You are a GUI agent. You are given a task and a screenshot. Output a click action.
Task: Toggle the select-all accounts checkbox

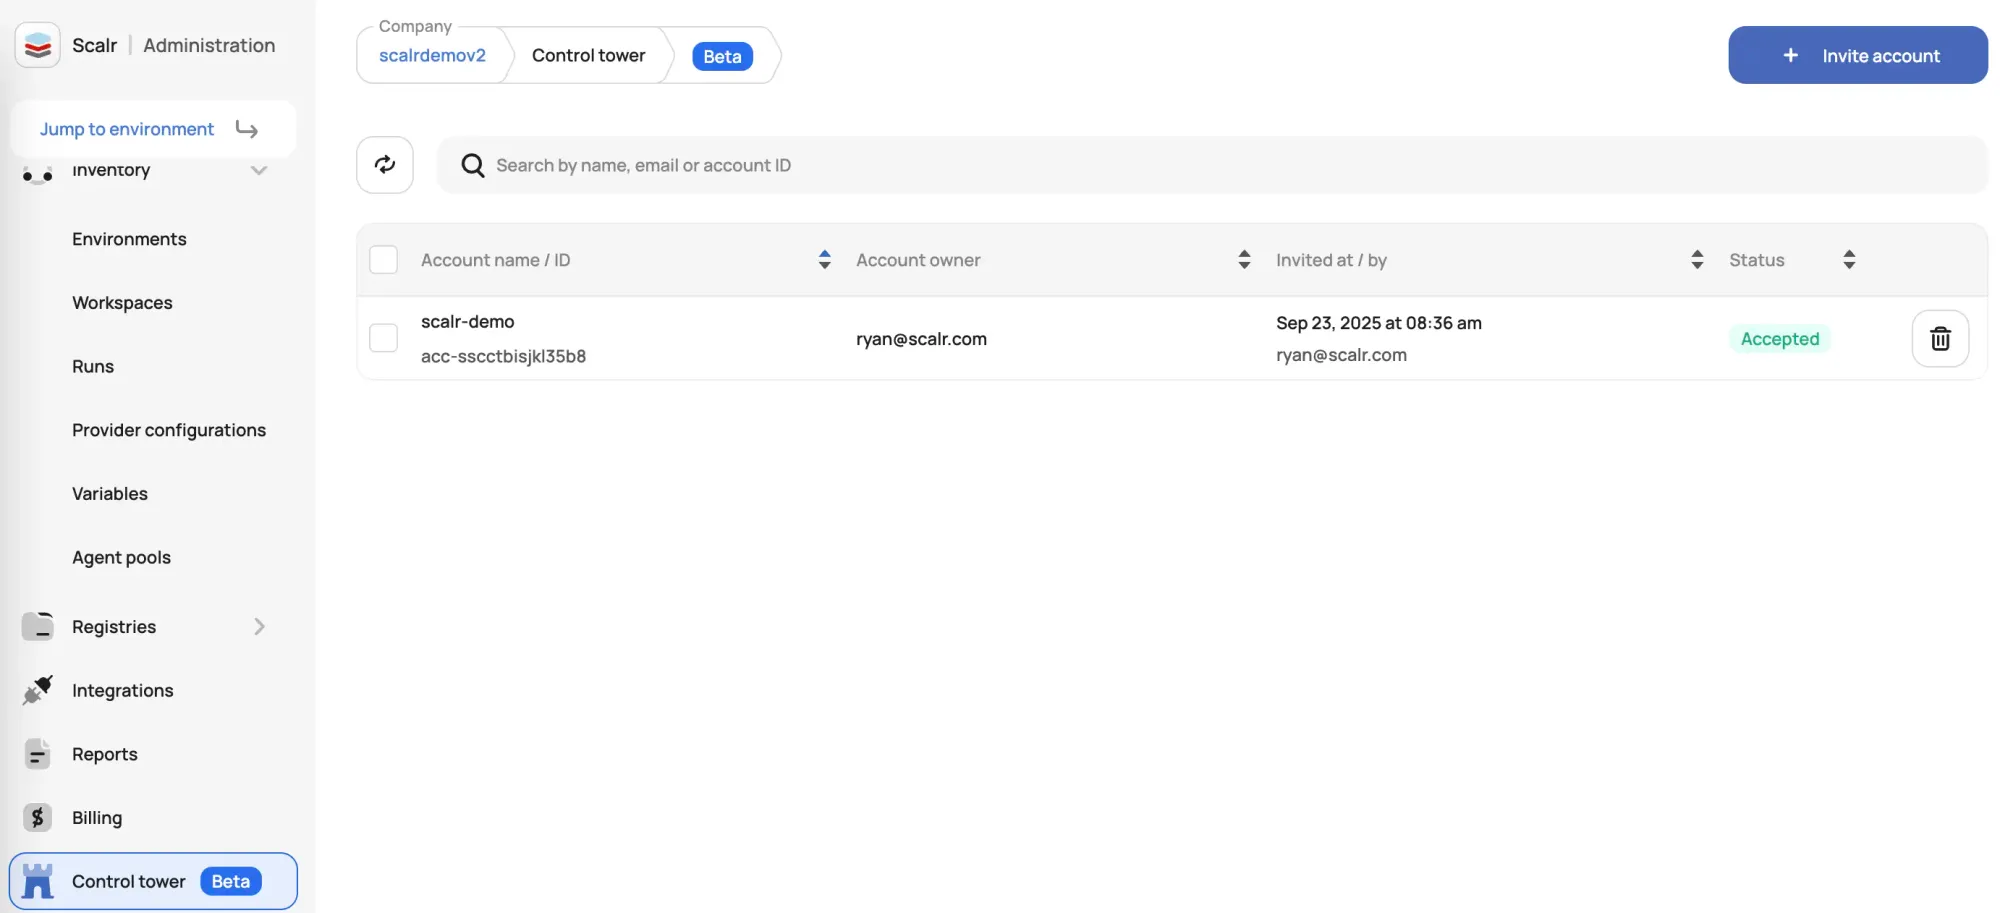pos(384,260)
